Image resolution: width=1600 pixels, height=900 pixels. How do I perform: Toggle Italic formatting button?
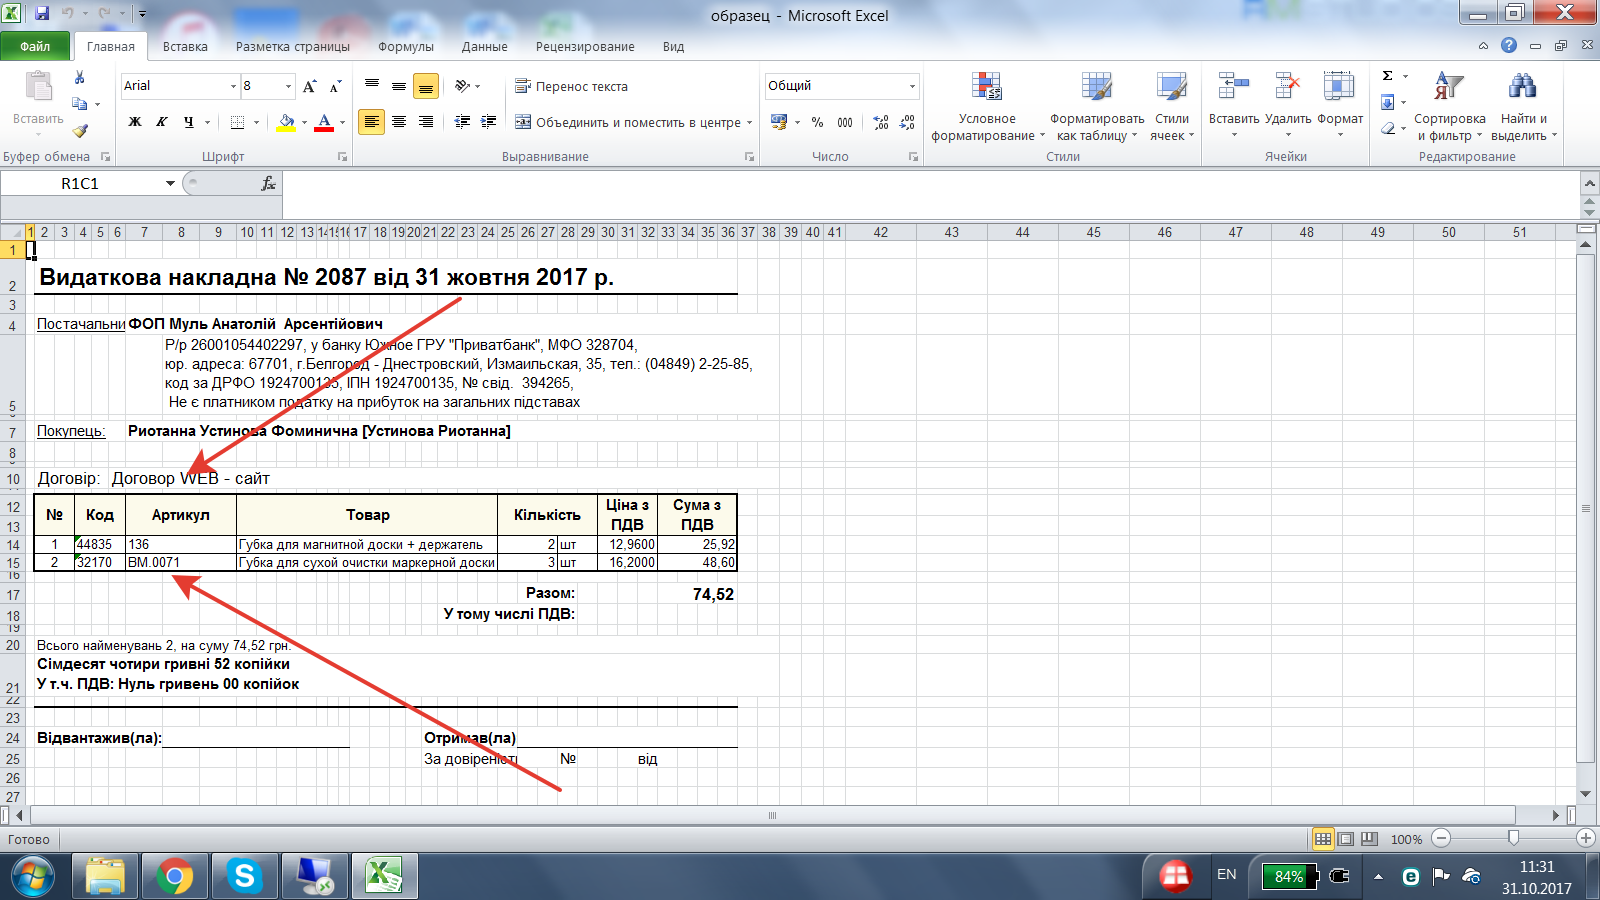pyautogui.click(x=161, y=122)
